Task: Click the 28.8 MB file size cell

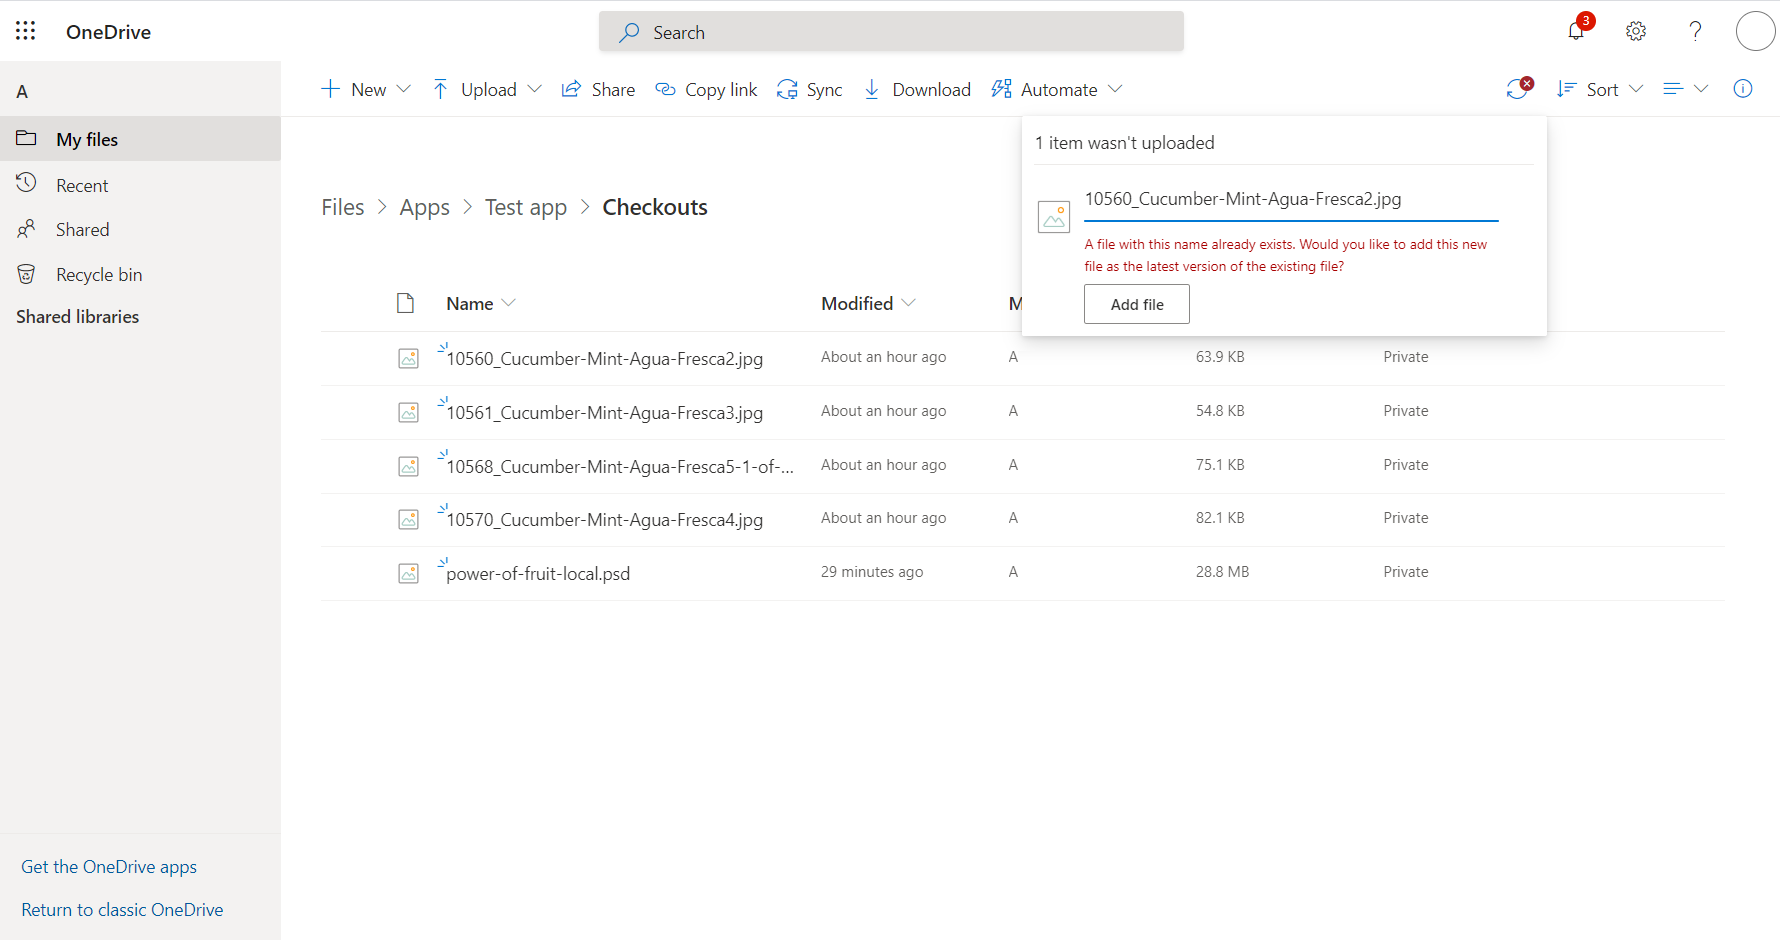Action: [x=1222, y=572]
